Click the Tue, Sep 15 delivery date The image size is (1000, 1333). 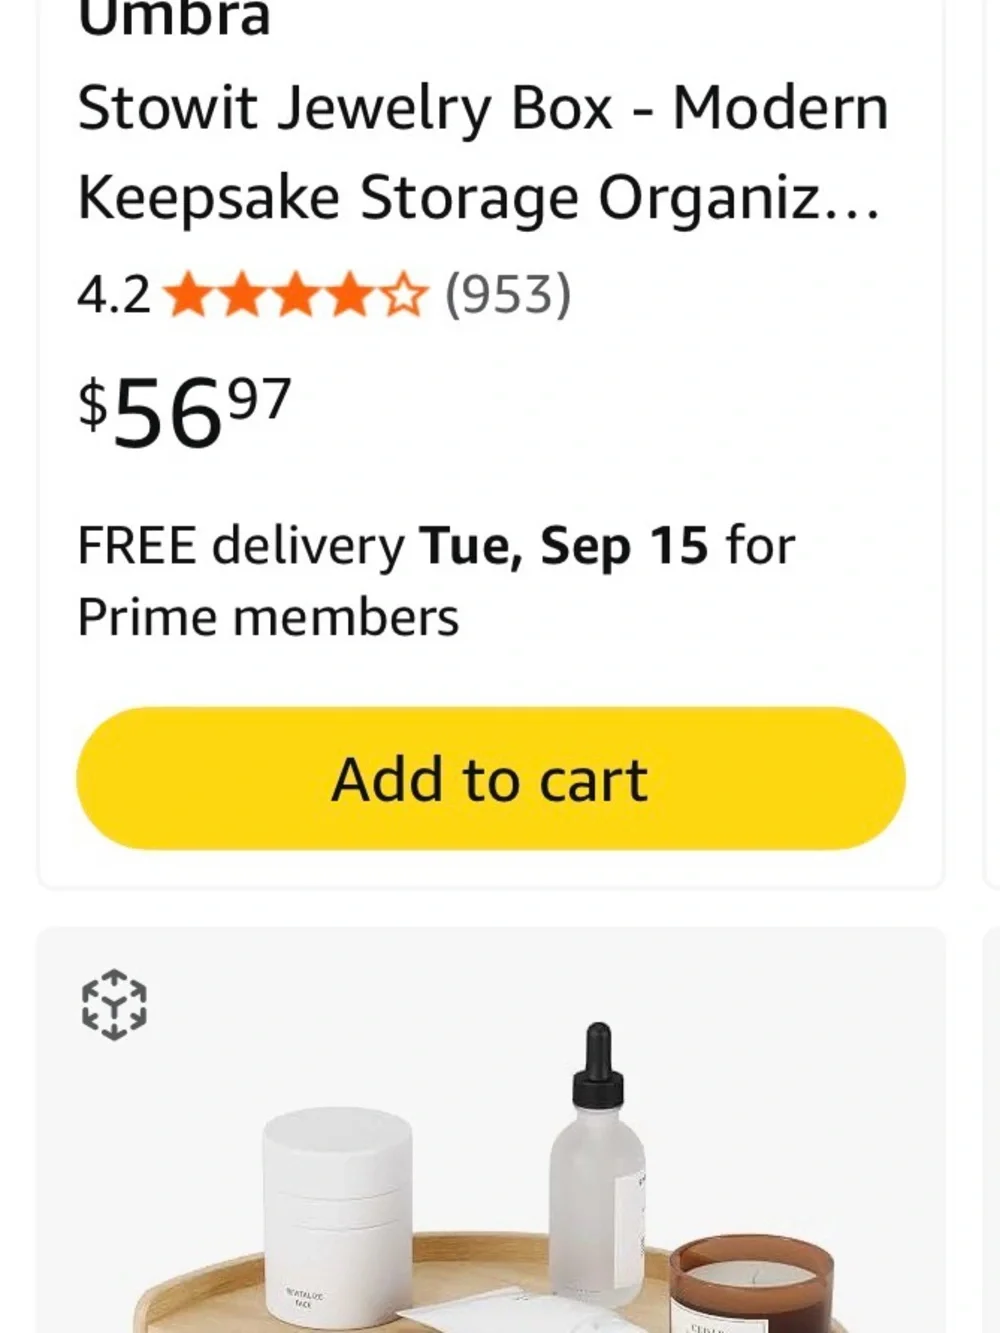pyautogui.click(x=564, y=546)
